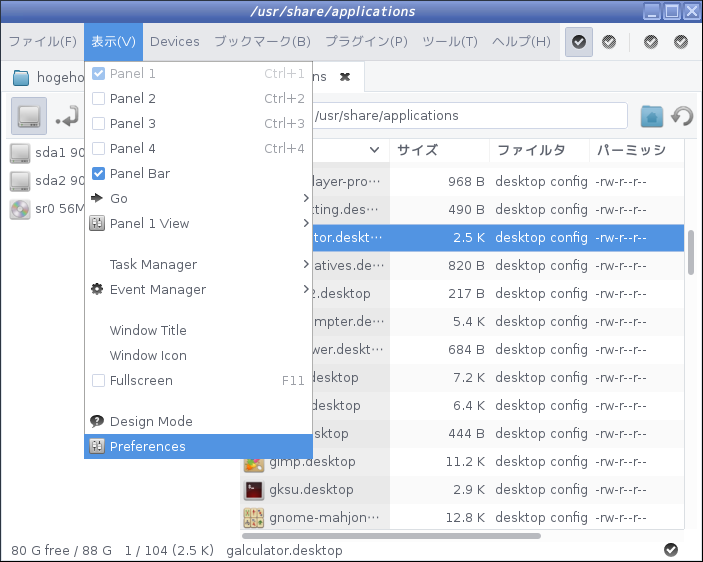Click the Panel 1 View settings icon
Screen dimensions: 703x562
[97, 223]
